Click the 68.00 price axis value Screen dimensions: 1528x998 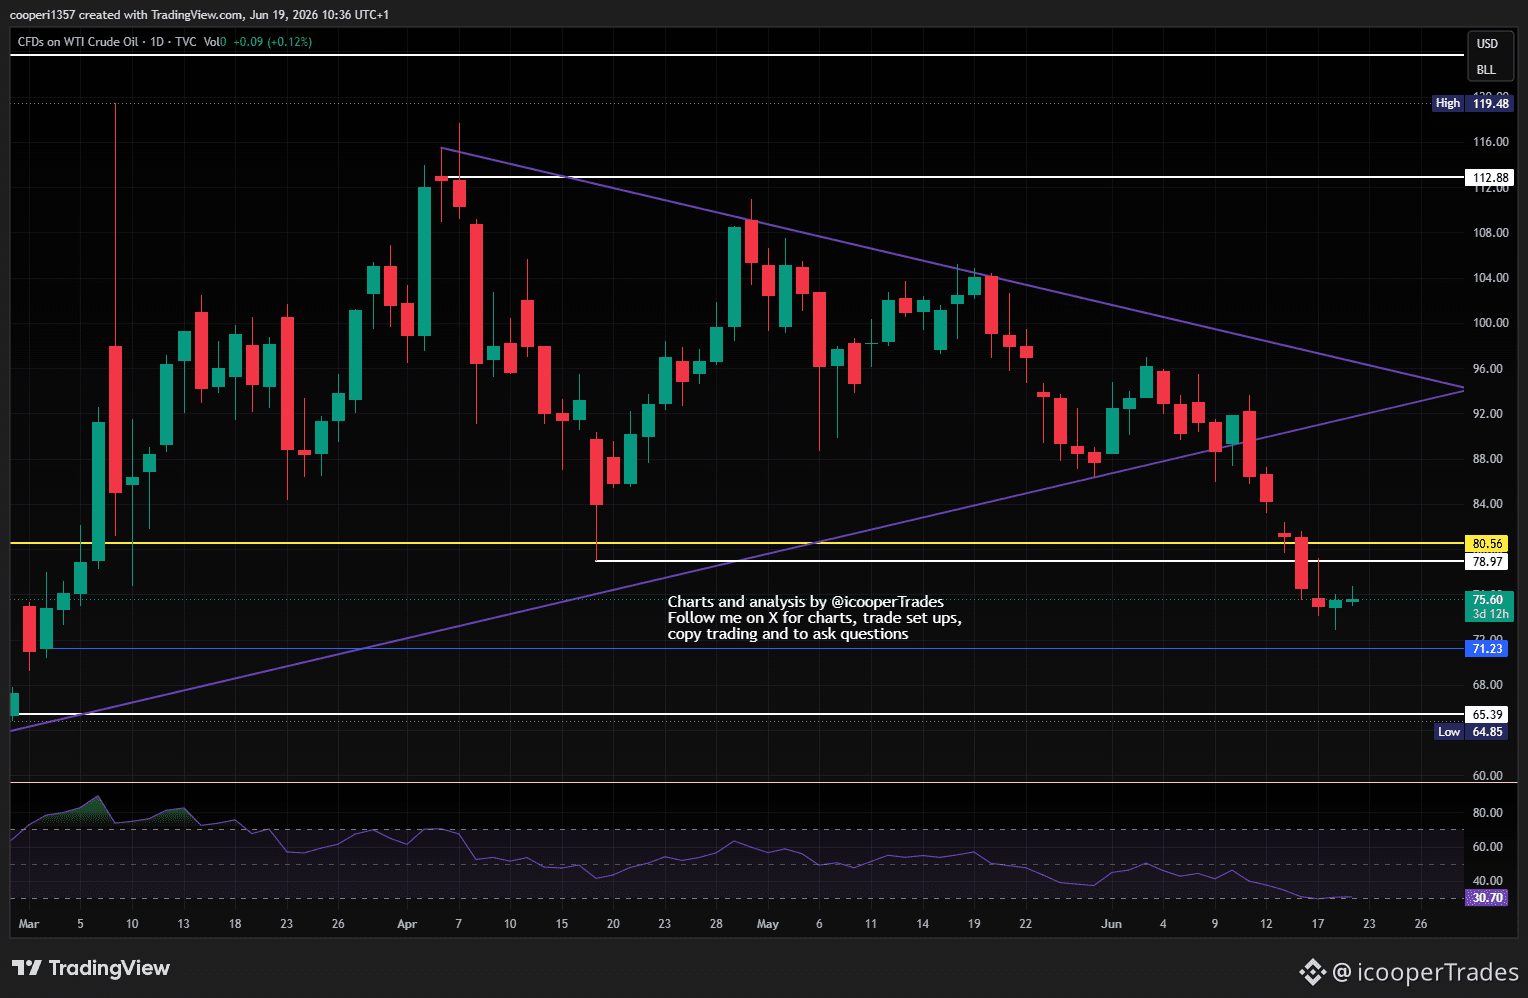pos(1490,685)
